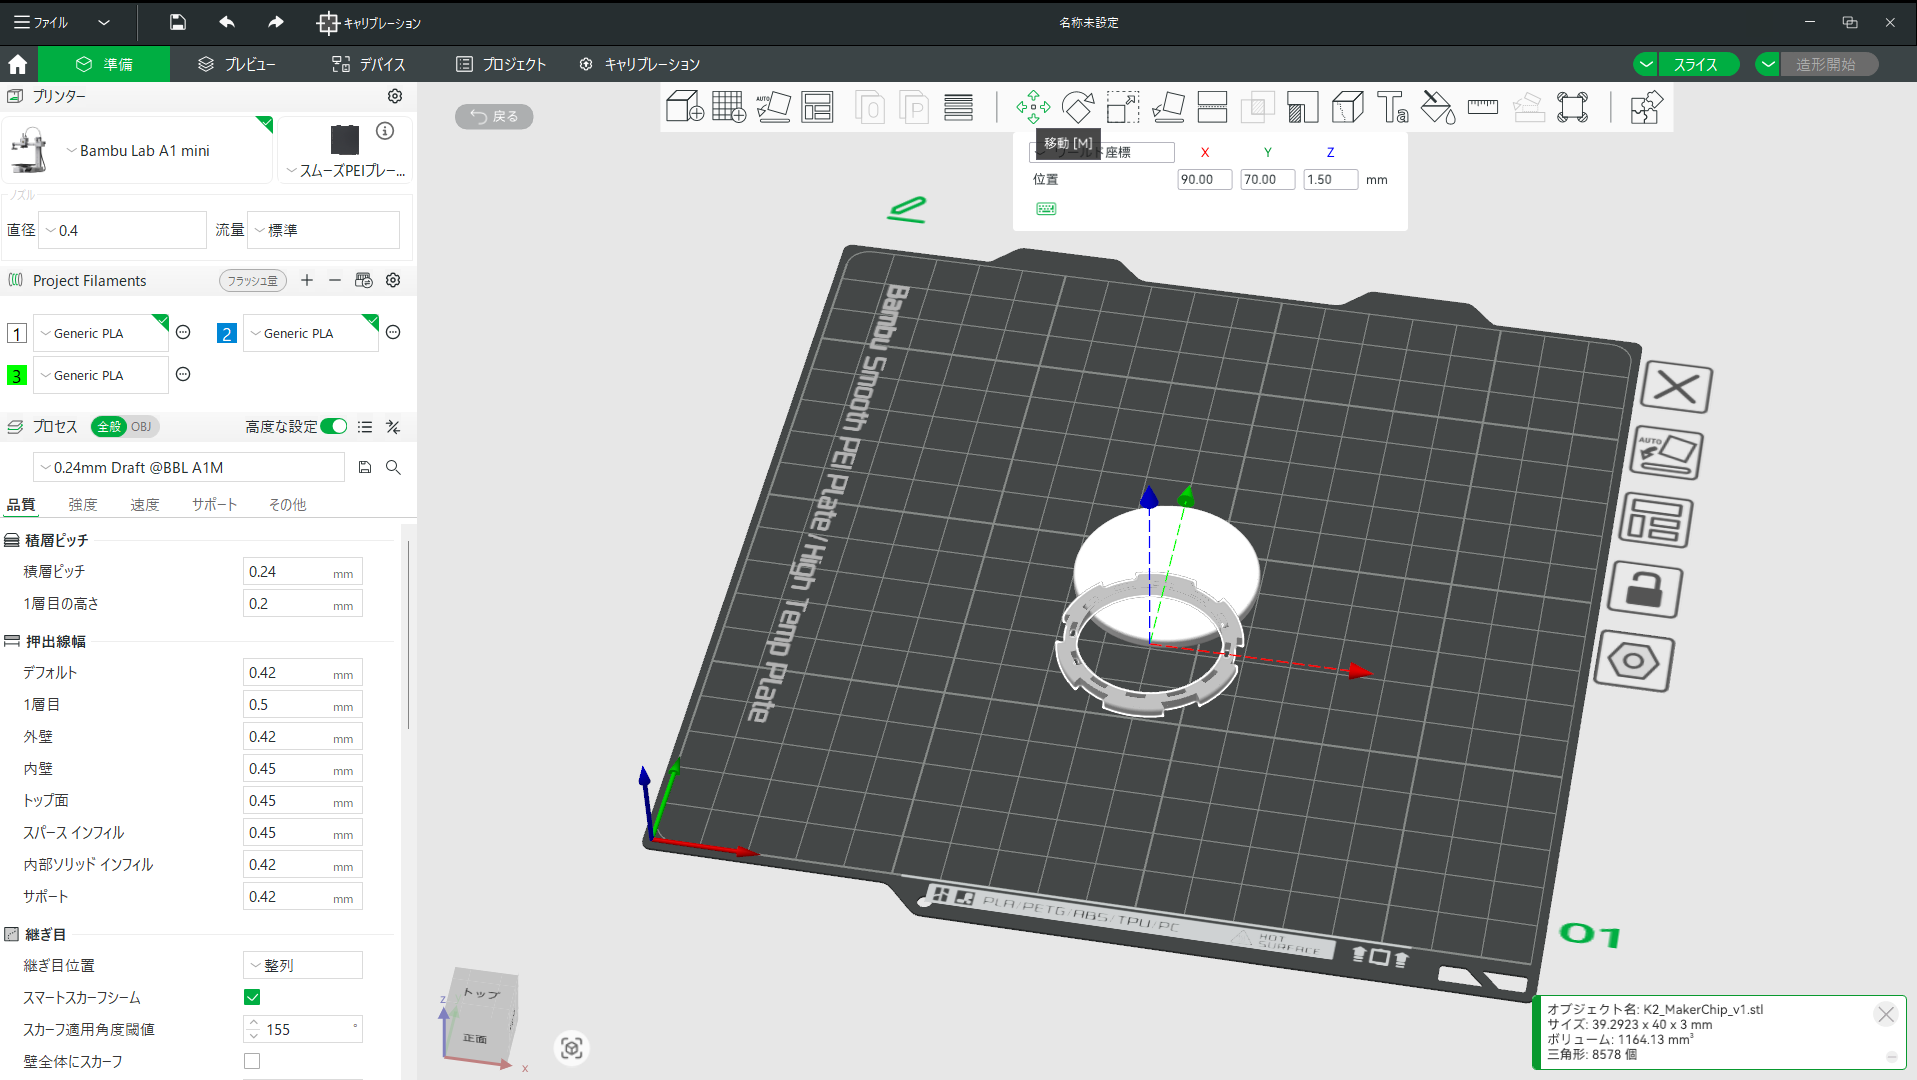Remove a filament with the minus icon
This screenshot has height=1080, width=1917.
coord(335,281)
